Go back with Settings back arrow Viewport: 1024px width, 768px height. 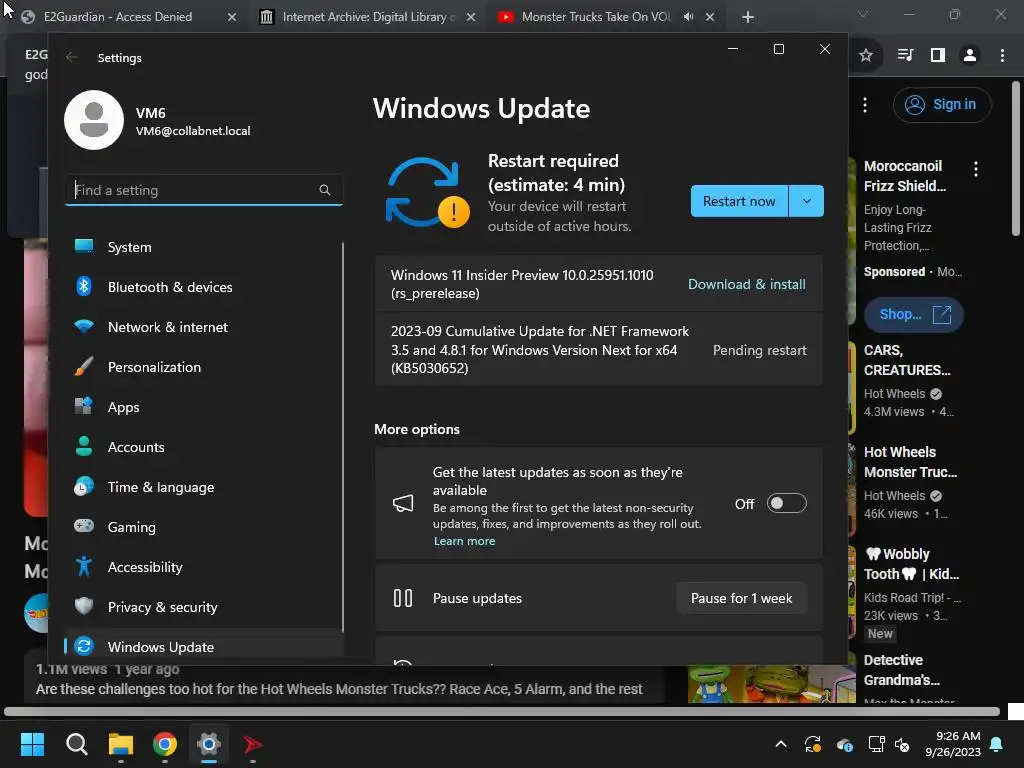(72, 57)
